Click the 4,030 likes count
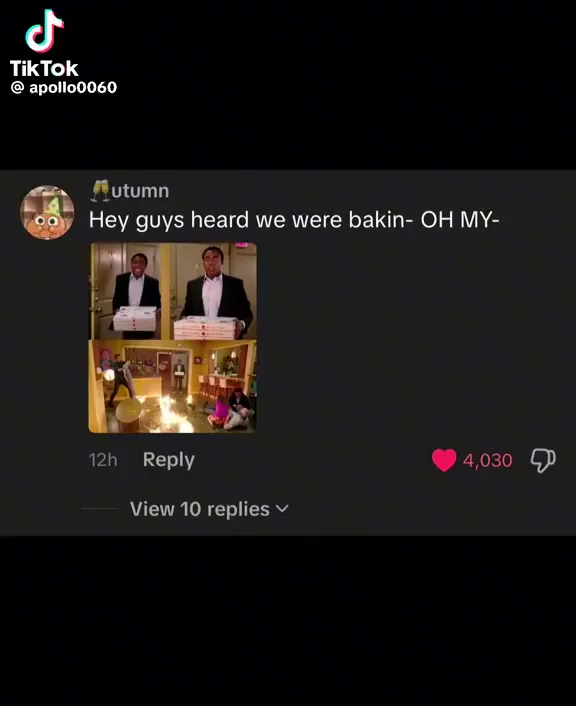This screenshot has height=706, width=576. pyautogui.click(x=488, y=460)
